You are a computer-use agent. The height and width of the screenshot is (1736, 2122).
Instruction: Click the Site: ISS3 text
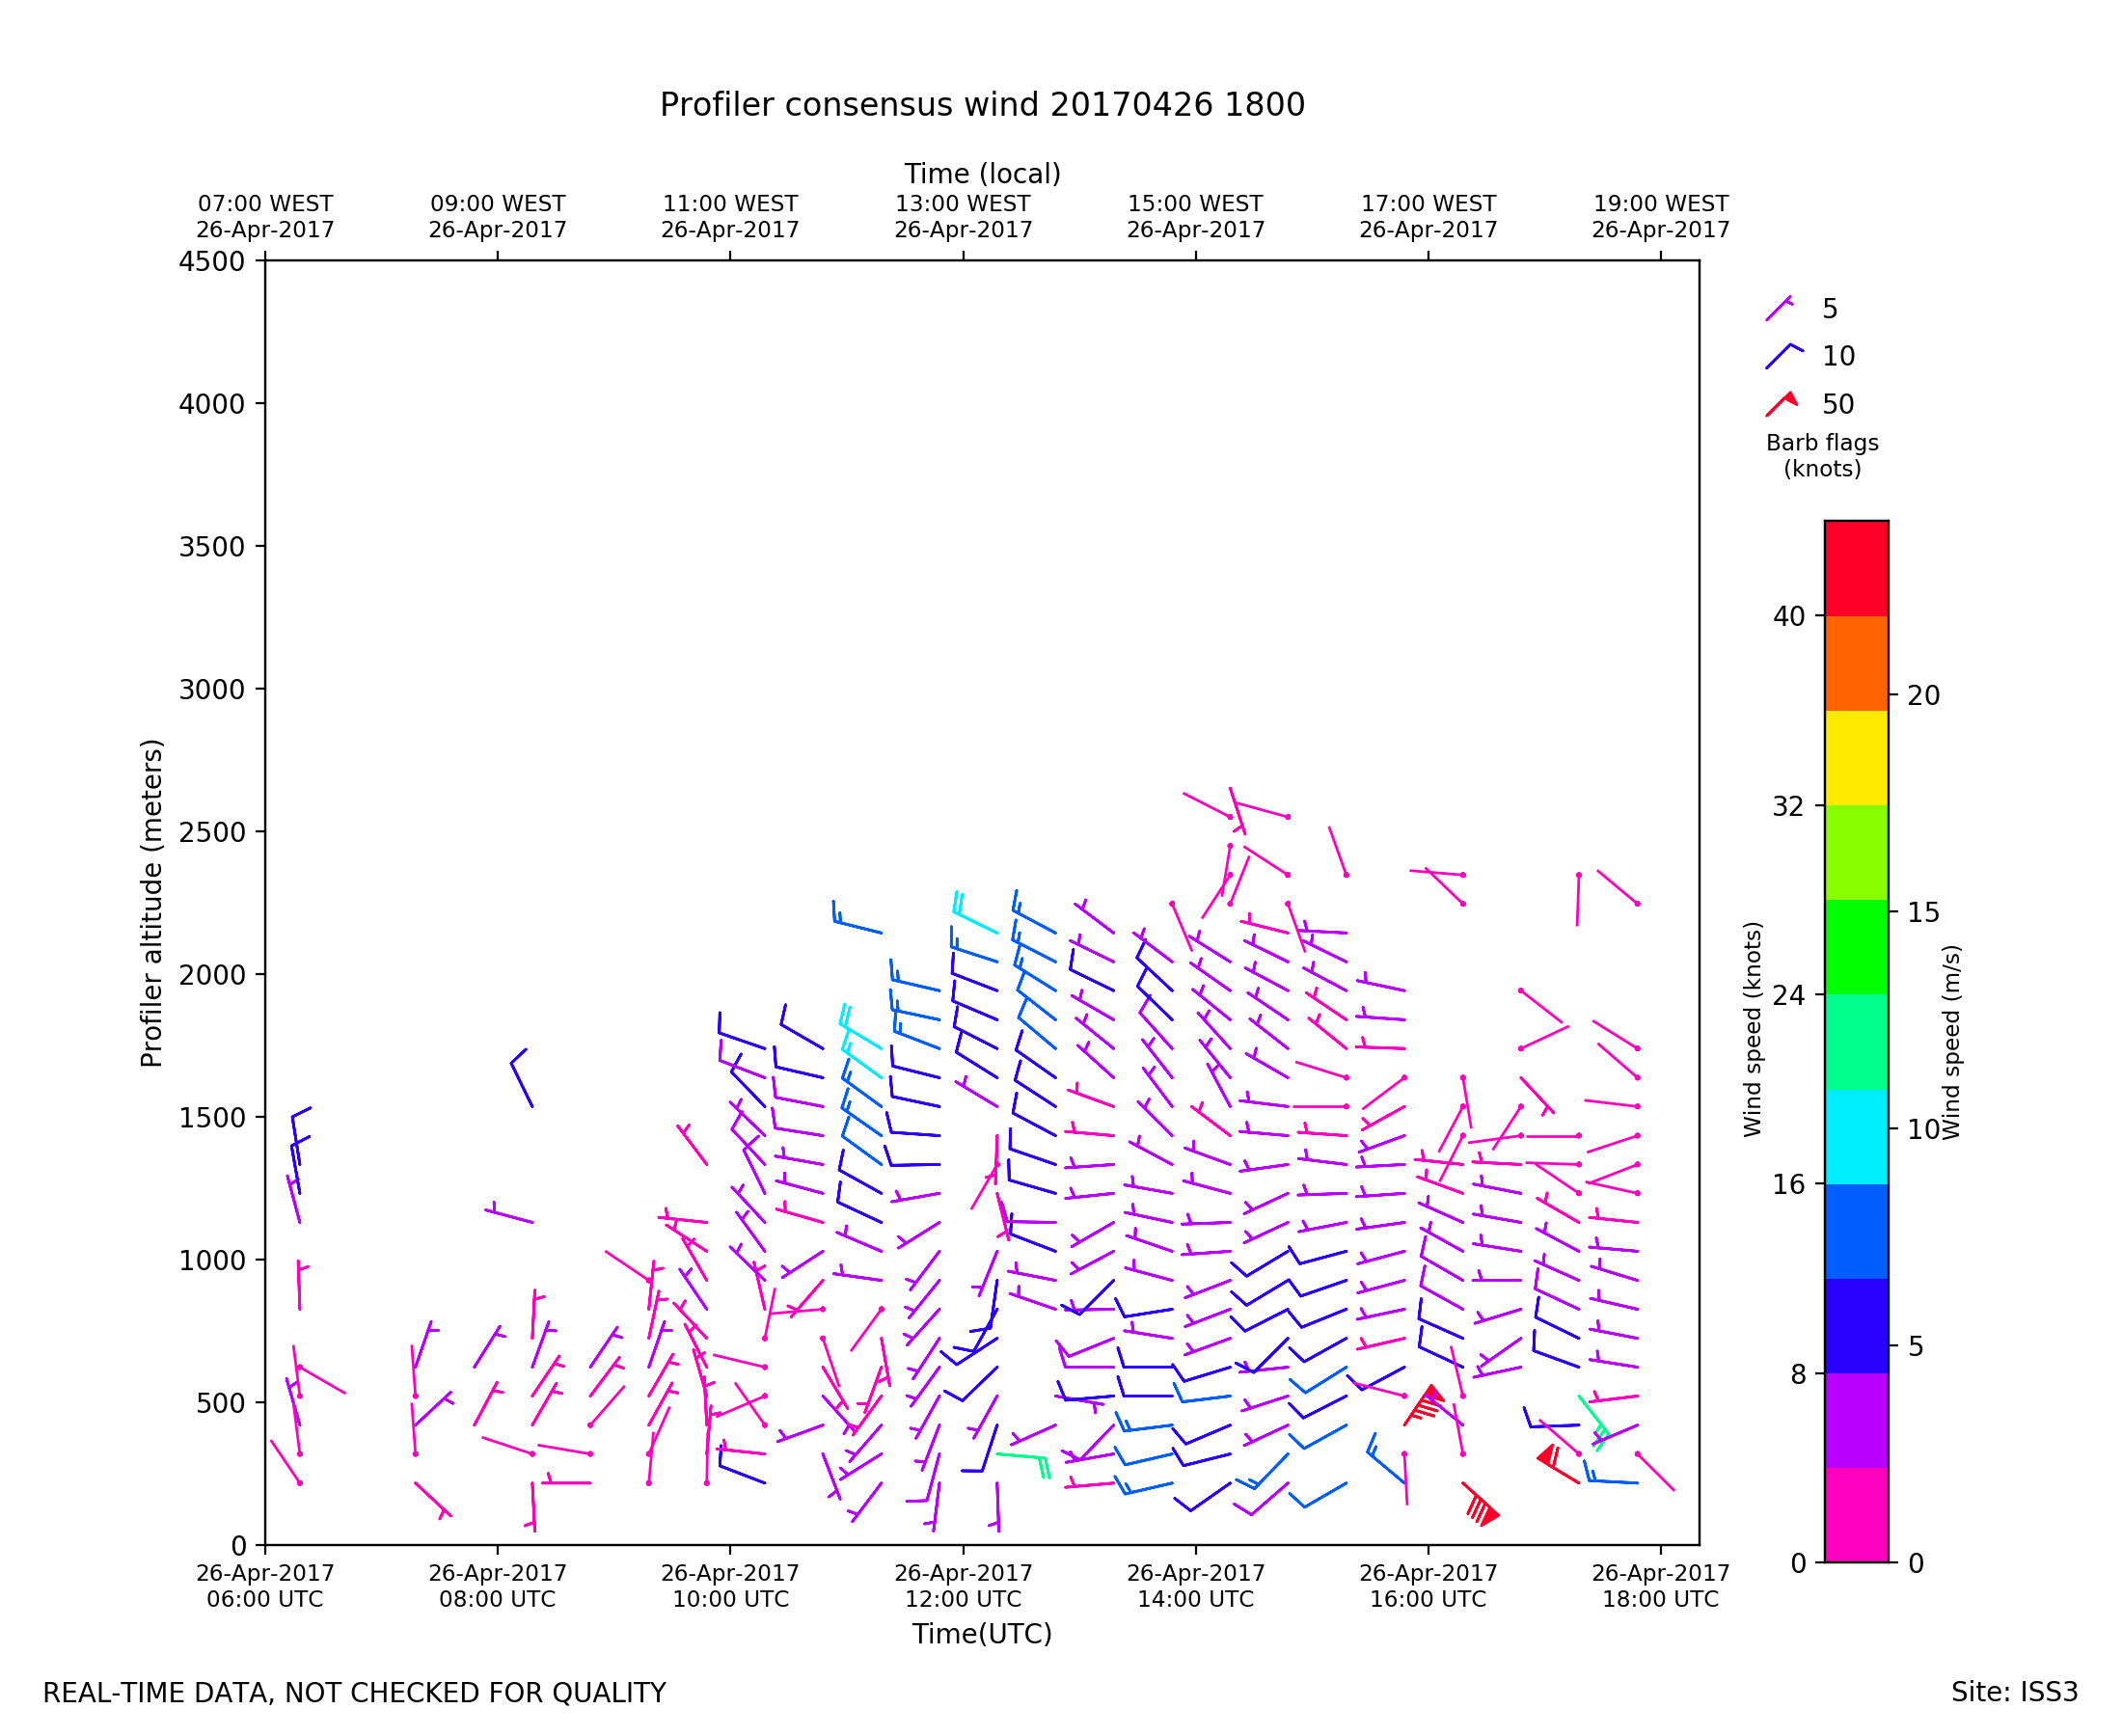(2013, 1693)
